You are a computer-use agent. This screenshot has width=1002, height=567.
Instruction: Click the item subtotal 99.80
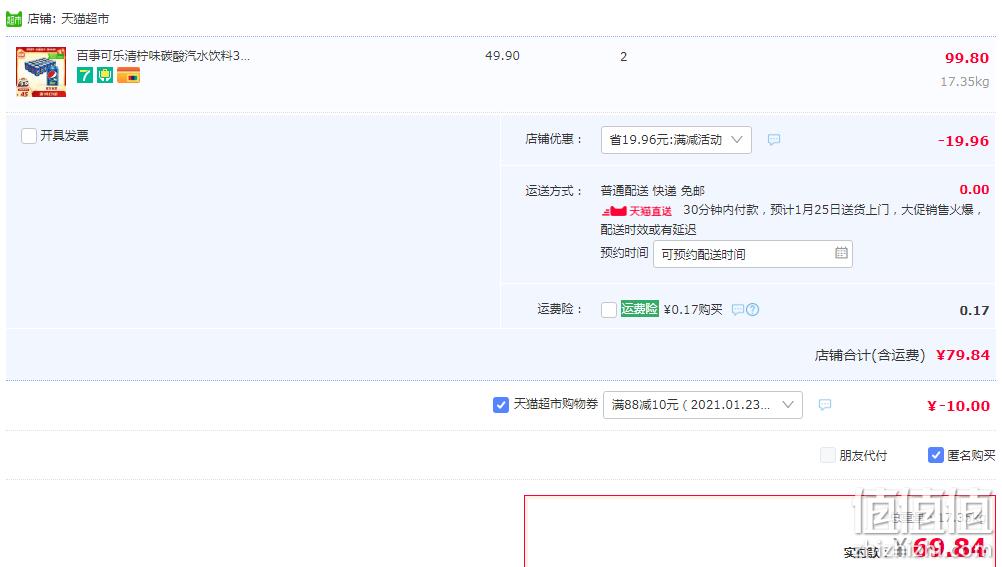pos(967,58)
